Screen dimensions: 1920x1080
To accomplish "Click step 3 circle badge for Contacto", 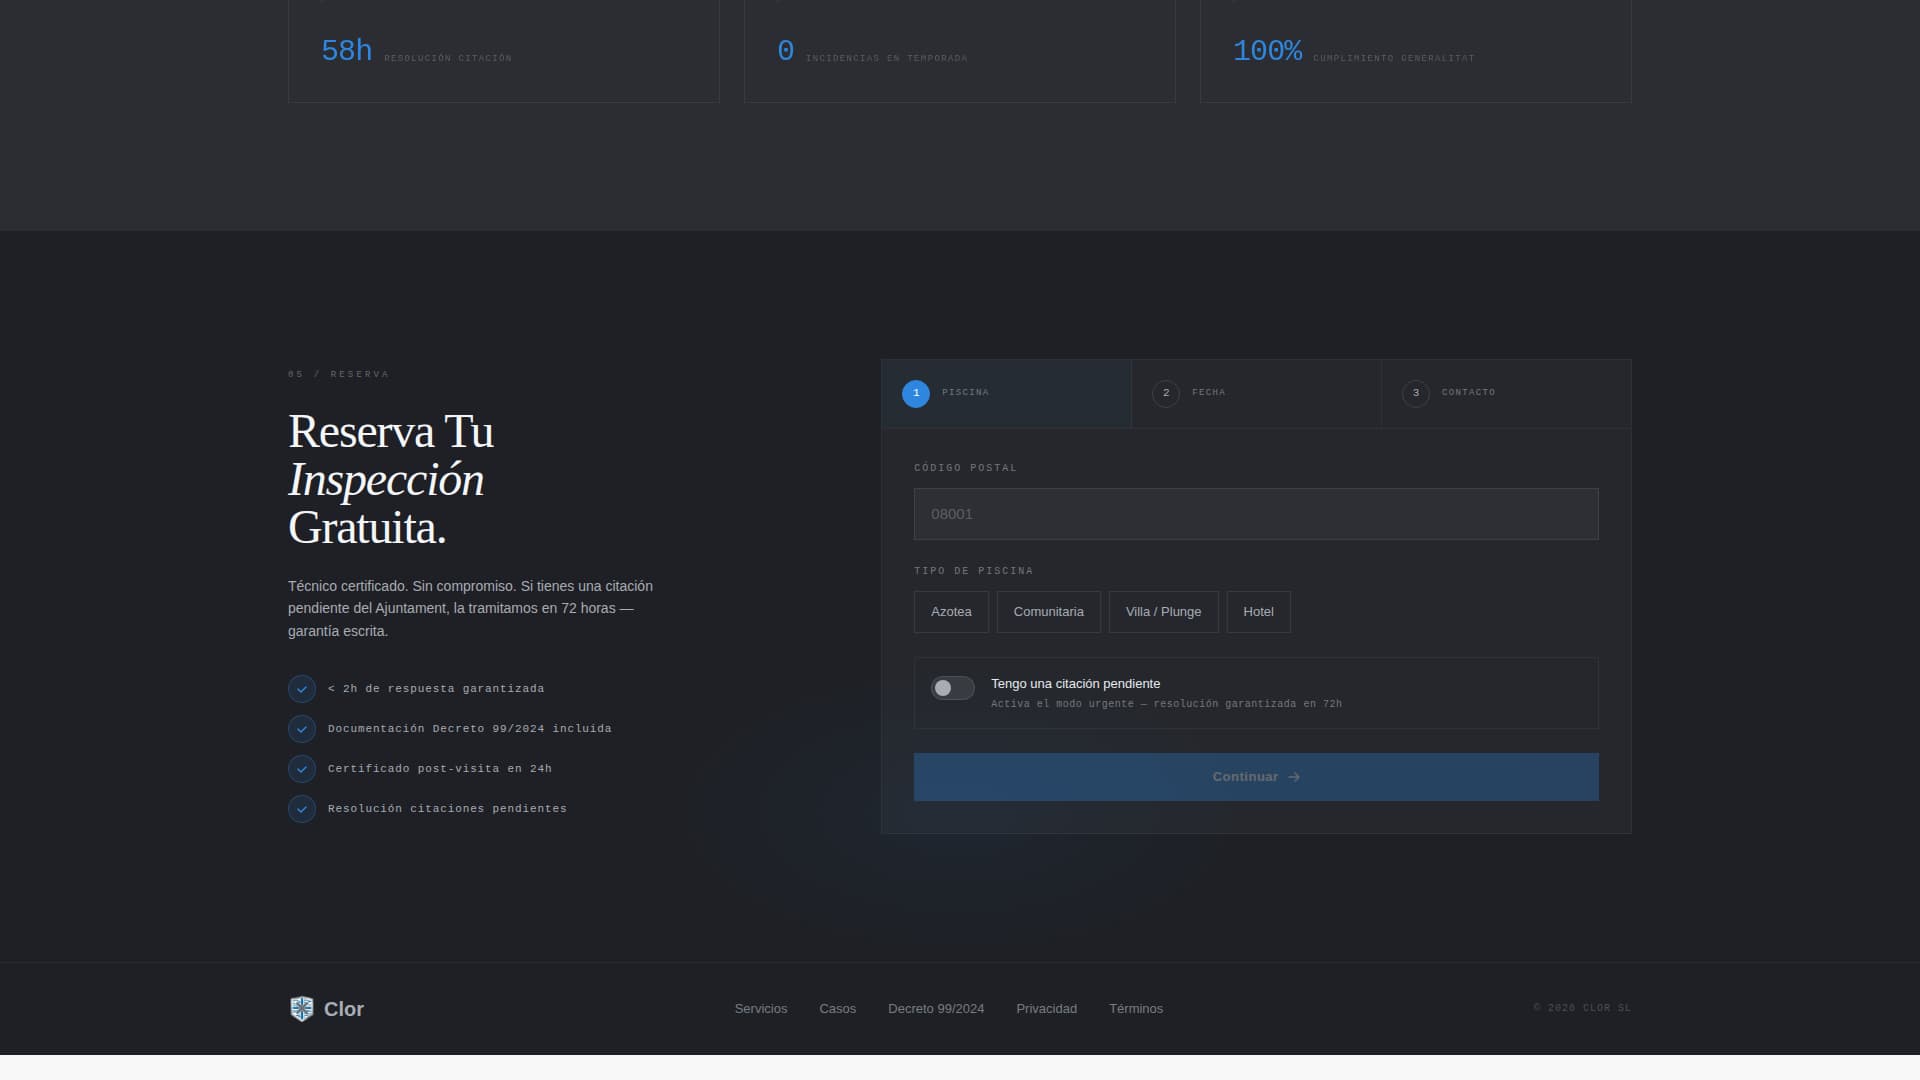I will pos(1416,394).
